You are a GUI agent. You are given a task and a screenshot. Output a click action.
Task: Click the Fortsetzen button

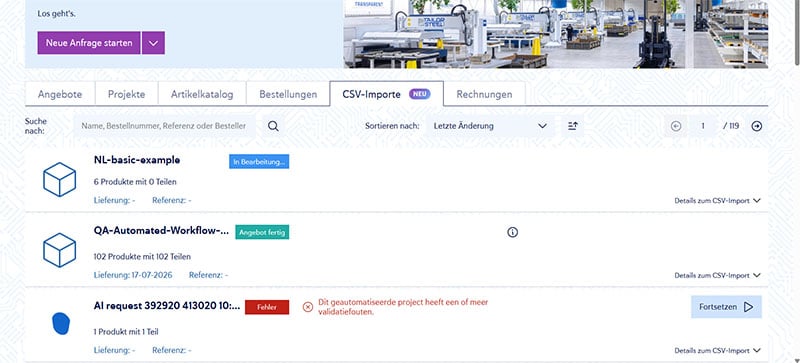[726, 307]
